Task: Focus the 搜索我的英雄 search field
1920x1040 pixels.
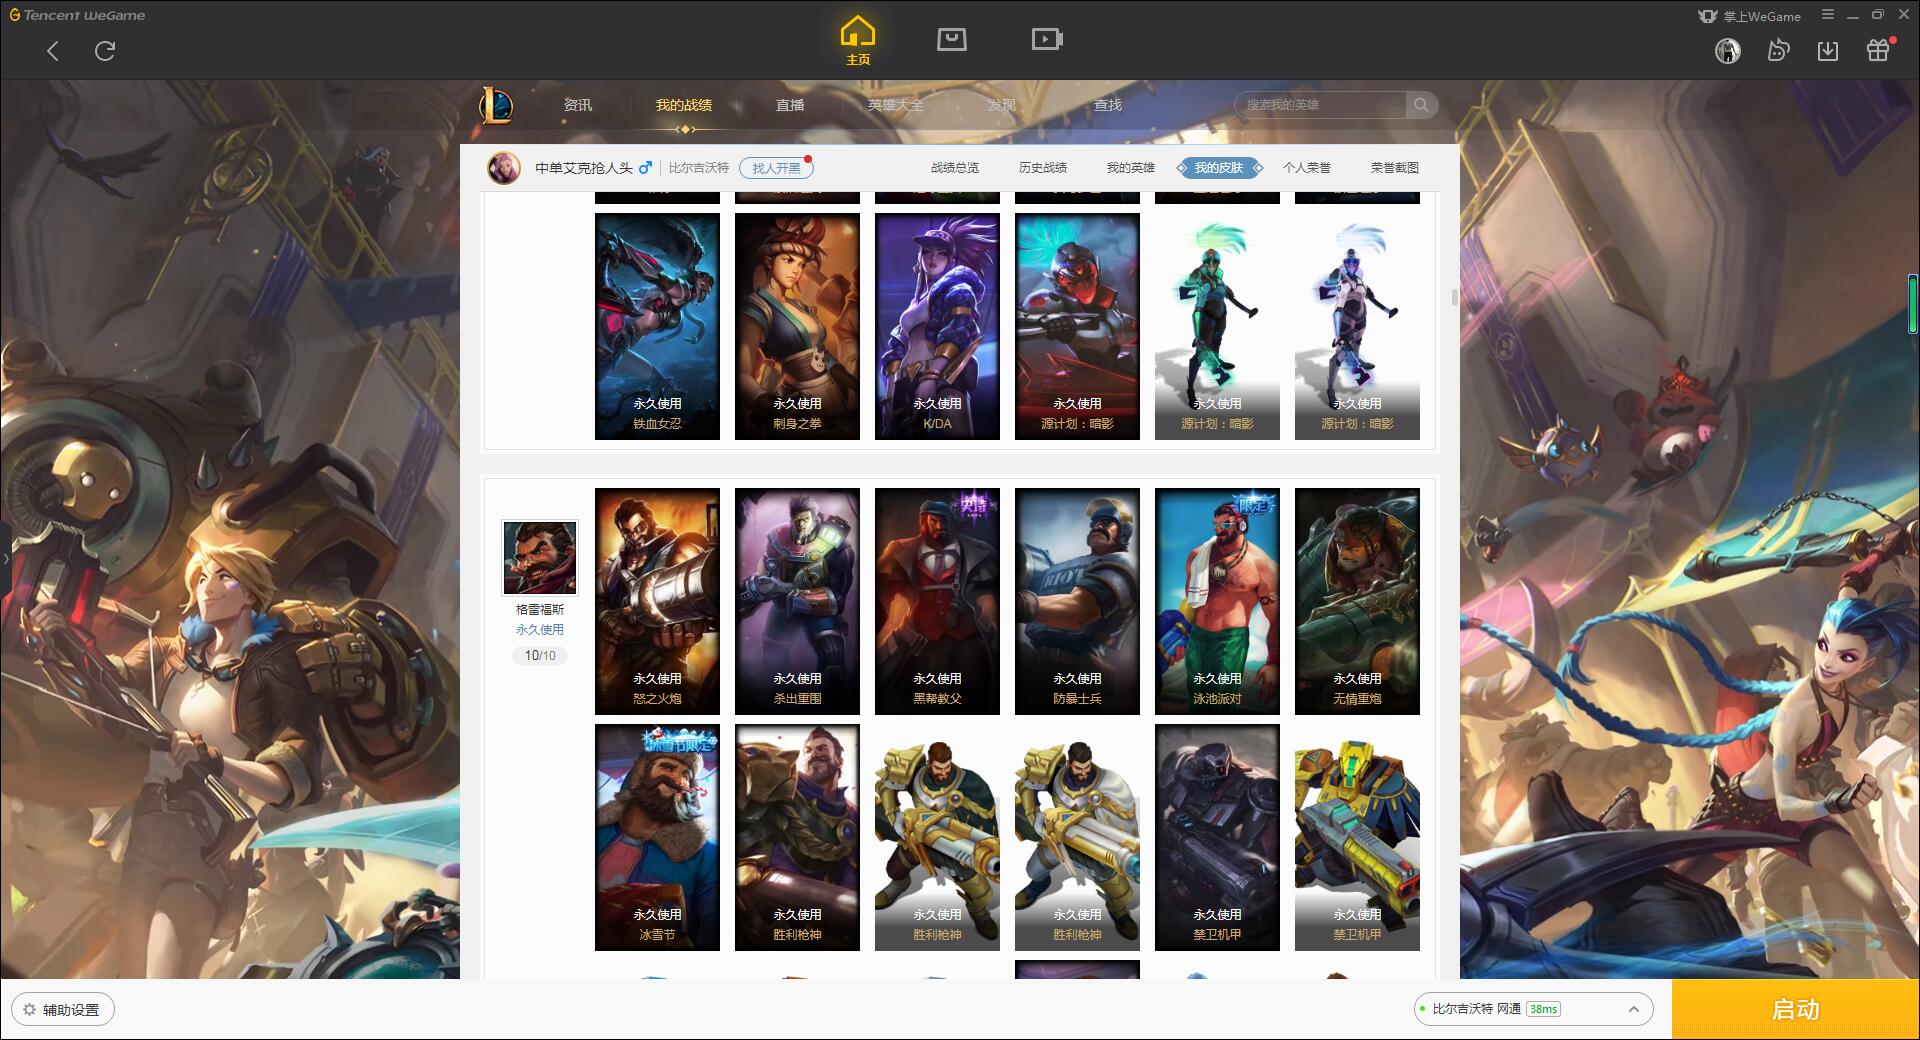Action: pyautogui.click(x=1321, y=105)
